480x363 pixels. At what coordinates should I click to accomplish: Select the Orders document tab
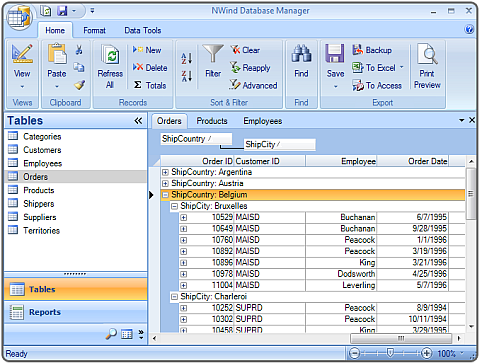(x=169, y=121)
